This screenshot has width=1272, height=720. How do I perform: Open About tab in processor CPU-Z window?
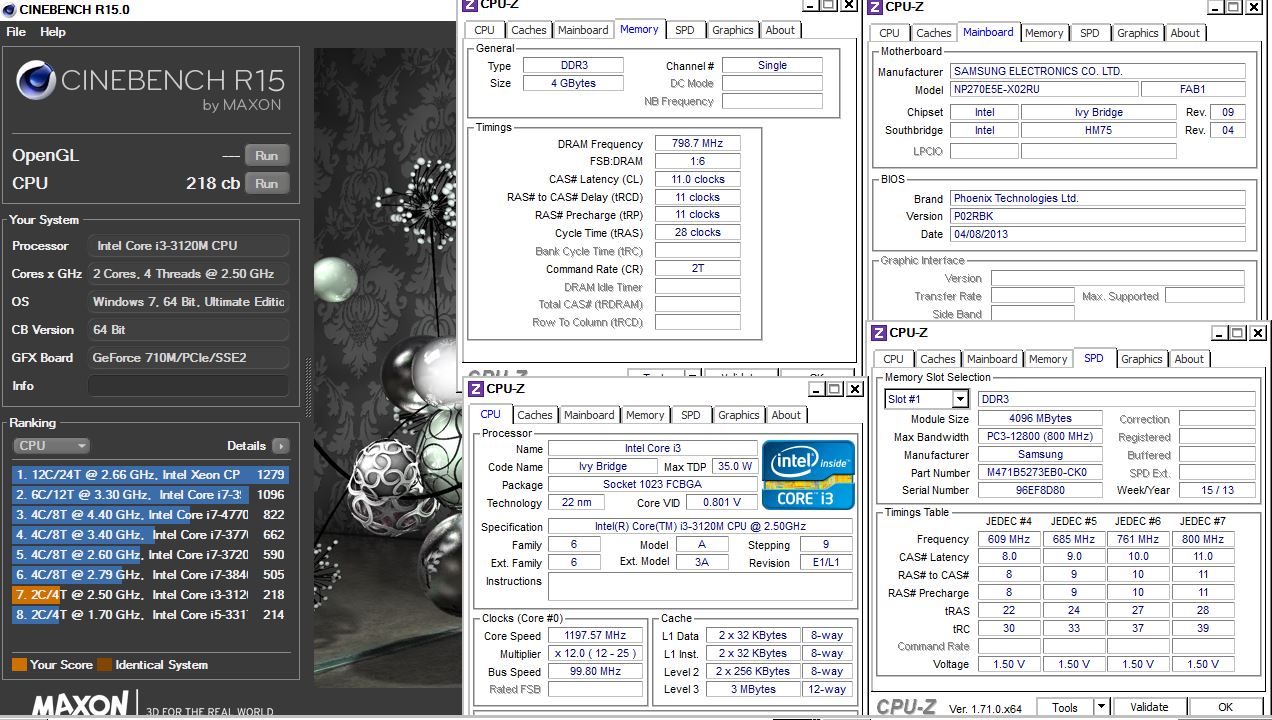click(786, 415)
